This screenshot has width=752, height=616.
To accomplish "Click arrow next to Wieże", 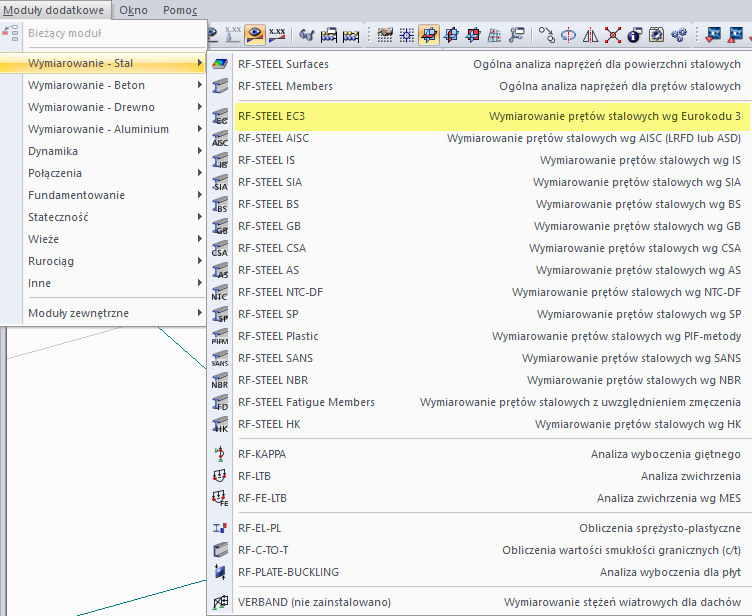I will click(200, 239).
